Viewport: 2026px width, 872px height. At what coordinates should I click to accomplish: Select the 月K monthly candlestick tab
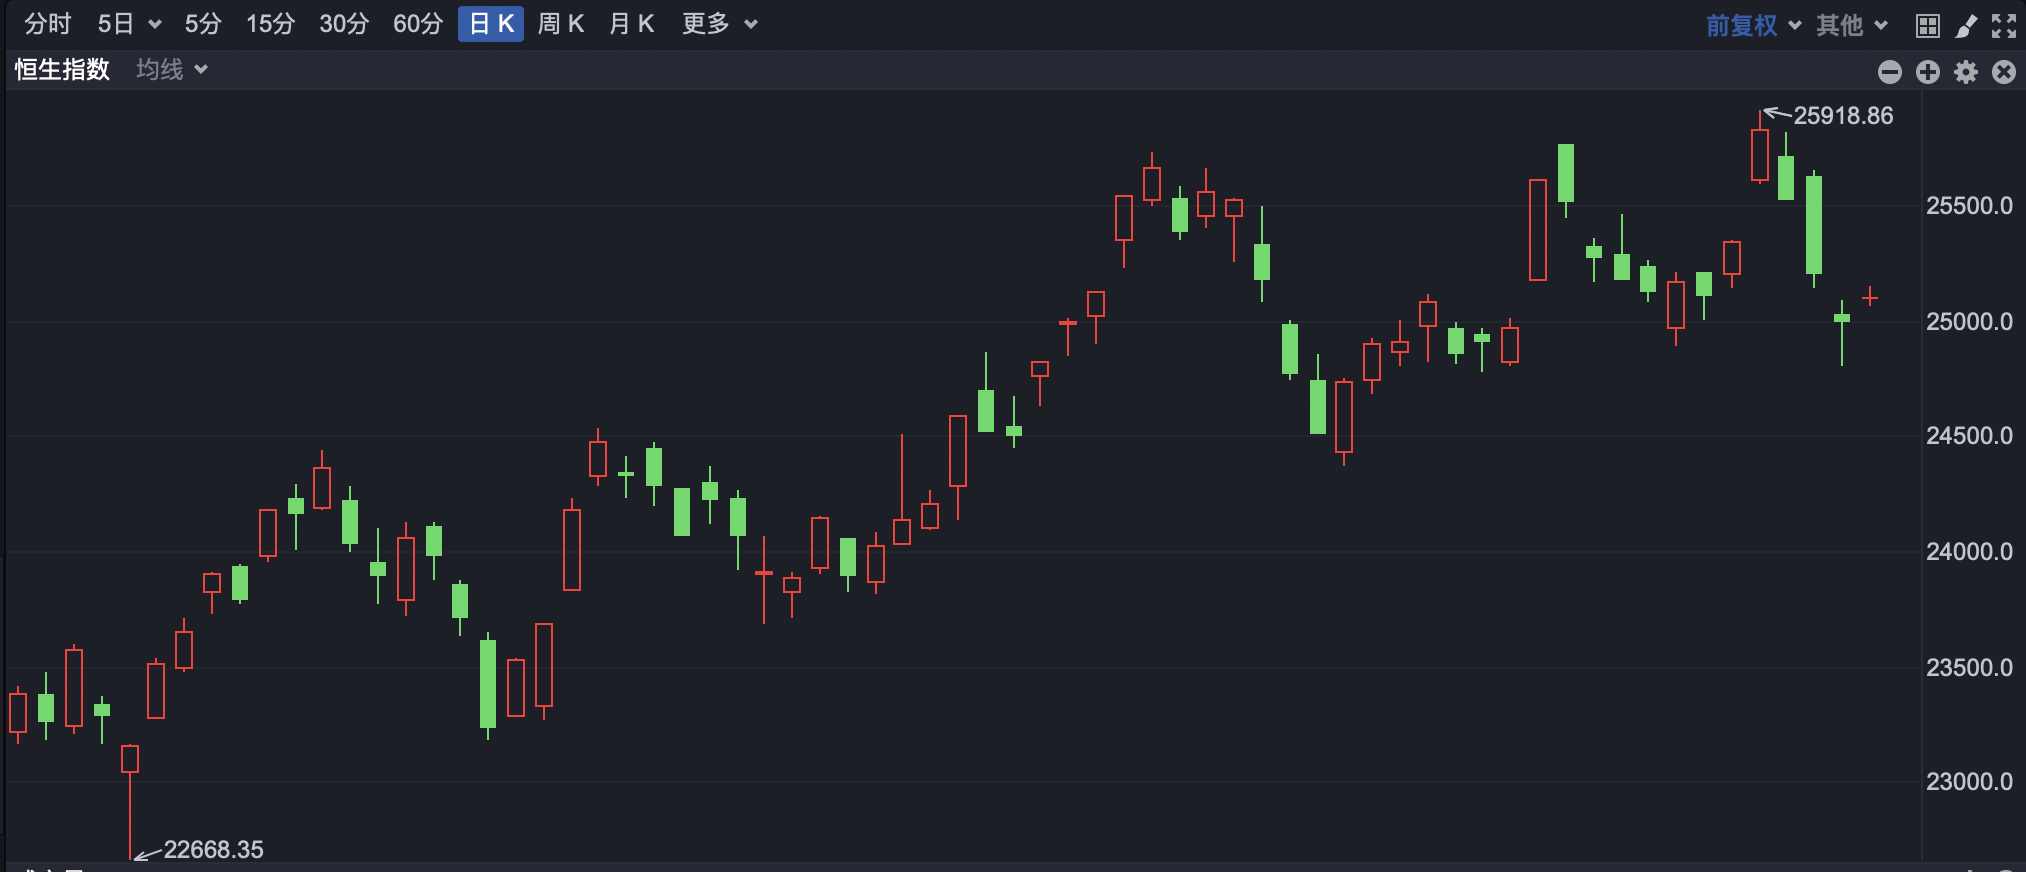631,24
